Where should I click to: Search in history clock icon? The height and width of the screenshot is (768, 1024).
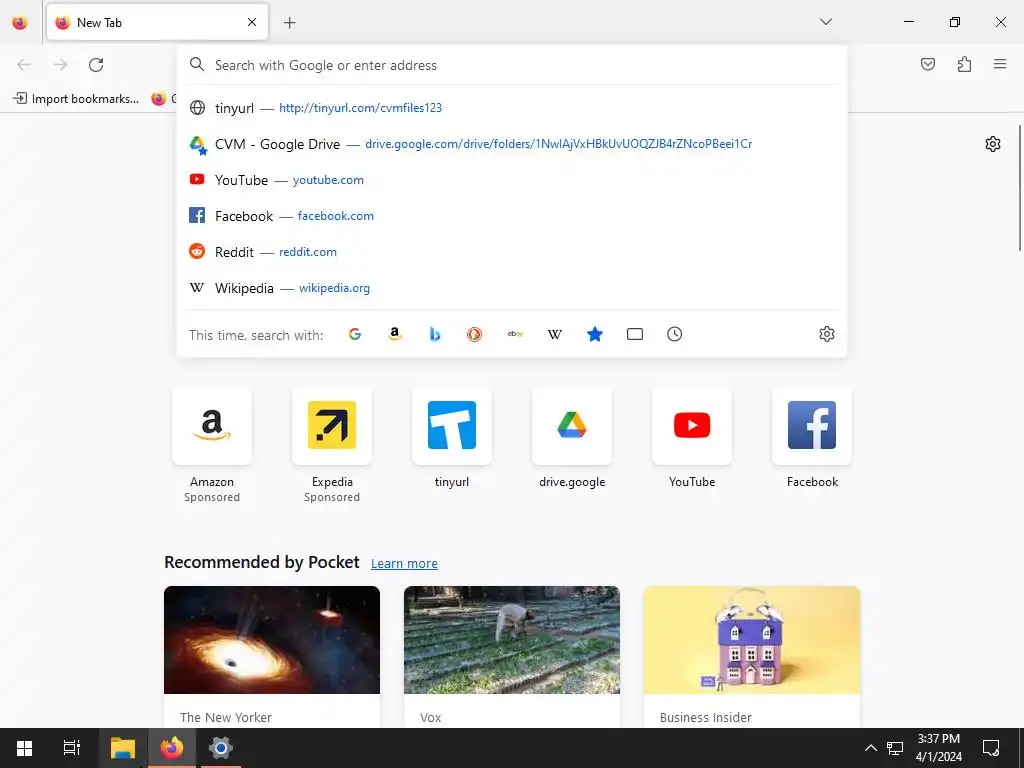pyautogui.click(x=675, y=334)
